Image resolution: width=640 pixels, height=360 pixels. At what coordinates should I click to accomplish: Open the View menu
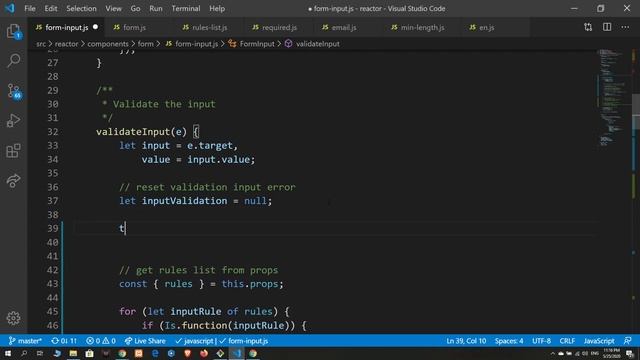click(113, 9)
